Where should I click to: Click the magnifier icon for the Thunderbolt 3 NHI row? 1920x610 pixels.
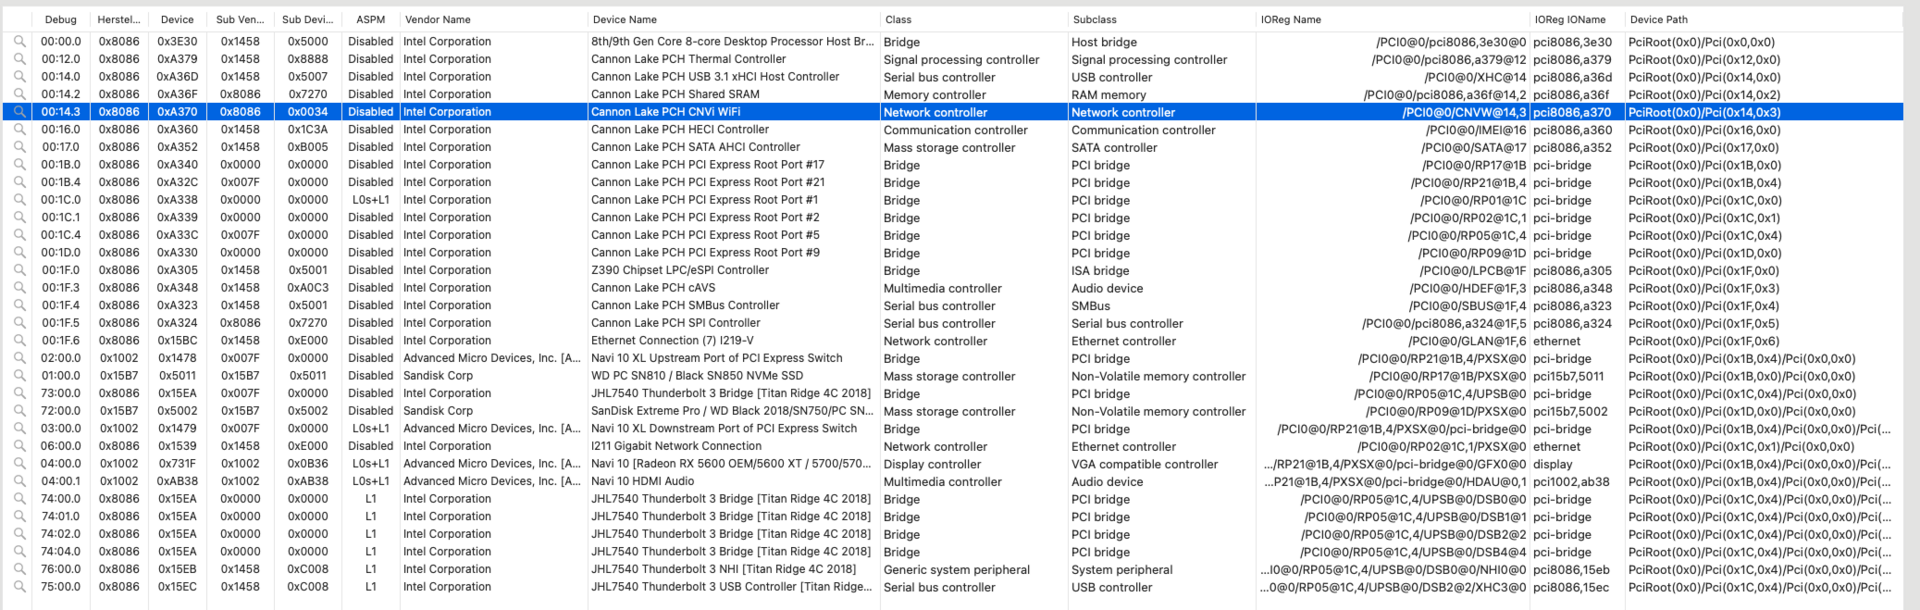click(x=19, y=569)
